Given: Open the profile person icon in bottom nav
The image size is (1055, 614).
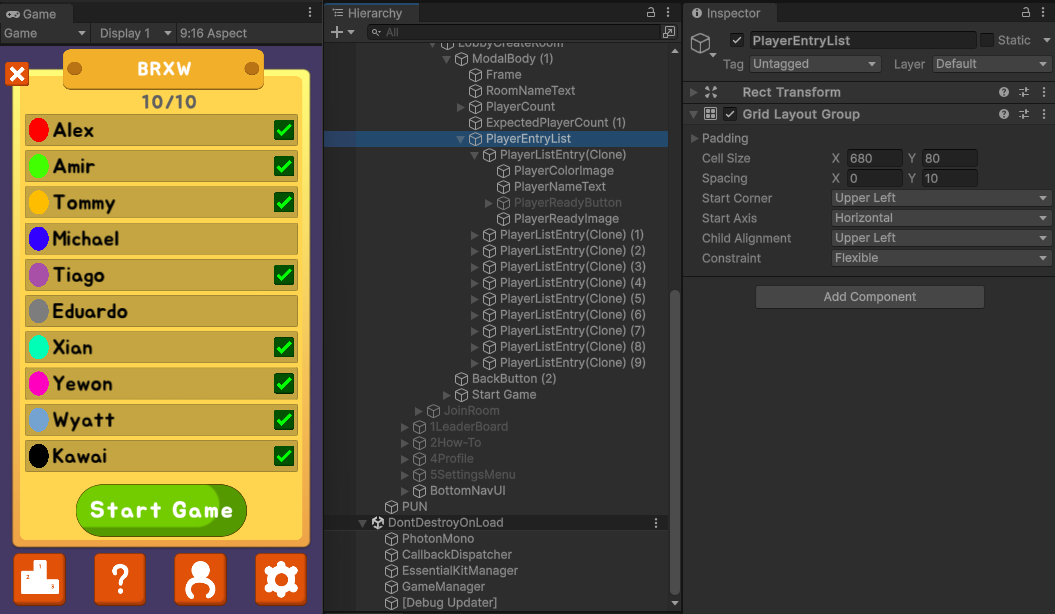Looking at the screenshot, I should click(201, 578).
